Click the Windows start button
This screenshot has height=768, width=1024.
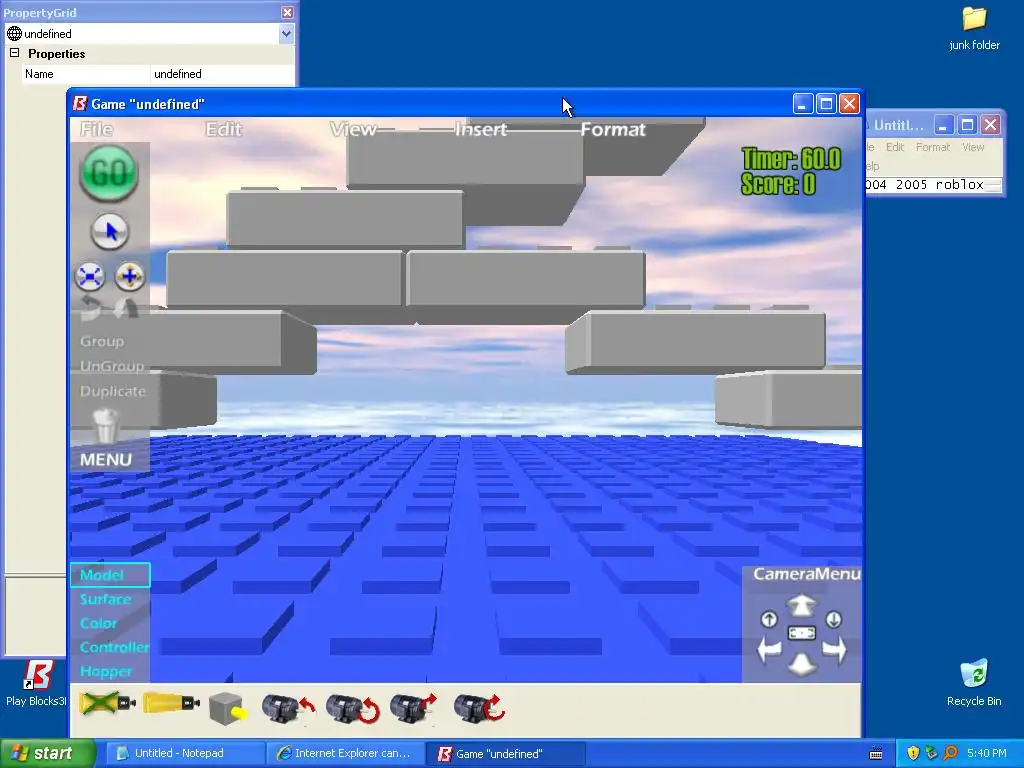pyautogui.click(x=47, y=753)
